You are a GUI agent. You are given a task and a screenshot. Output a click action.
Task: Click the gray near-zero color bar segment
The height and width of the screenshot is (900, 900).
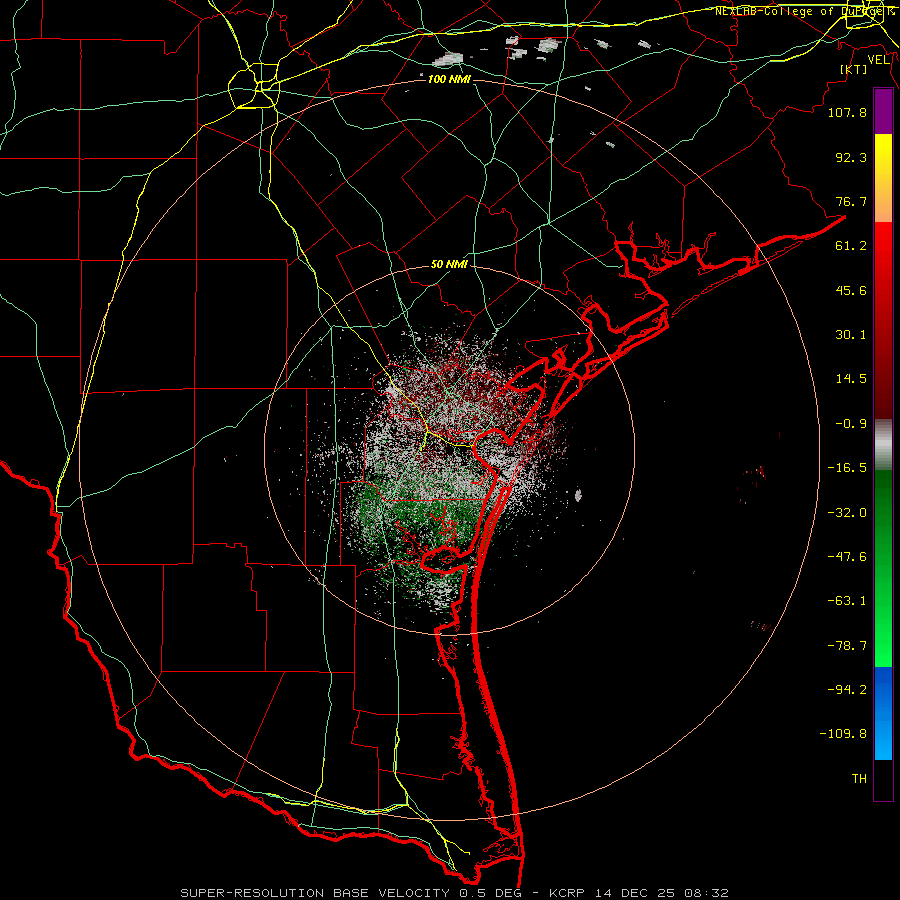click(883, 445)
